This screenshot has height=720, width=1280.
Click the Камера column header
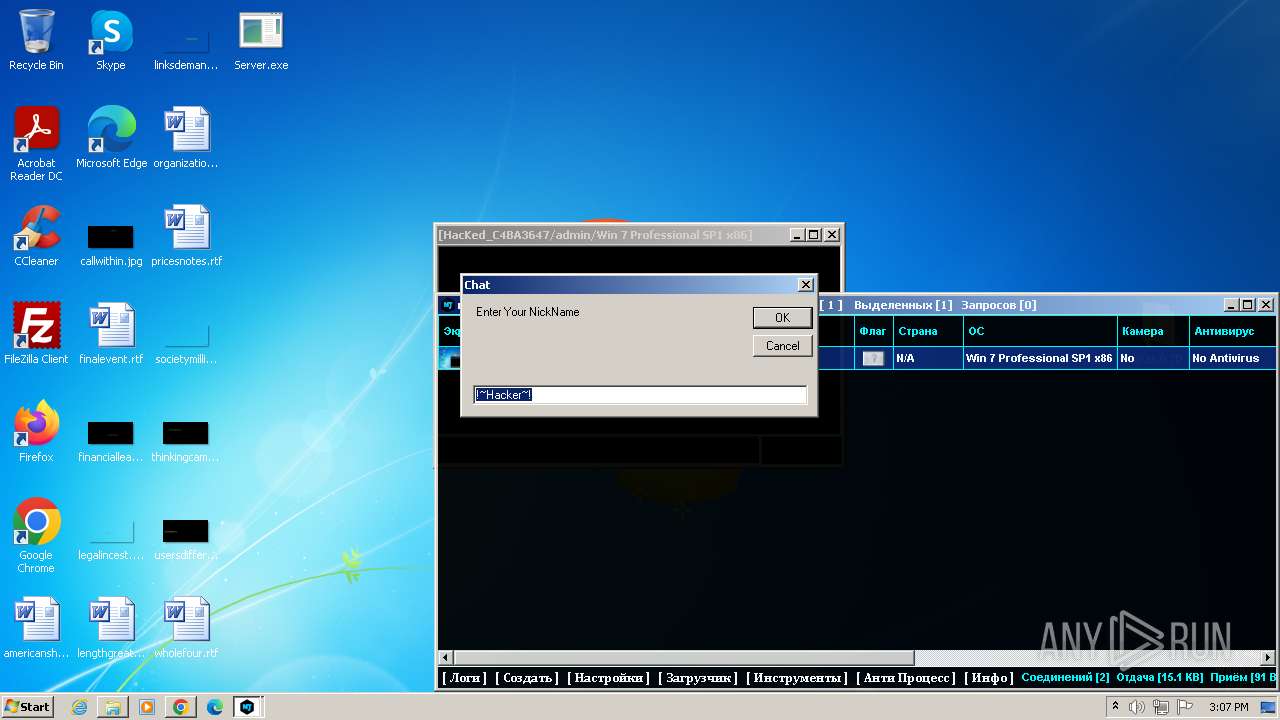click(x=1153, y=331)
